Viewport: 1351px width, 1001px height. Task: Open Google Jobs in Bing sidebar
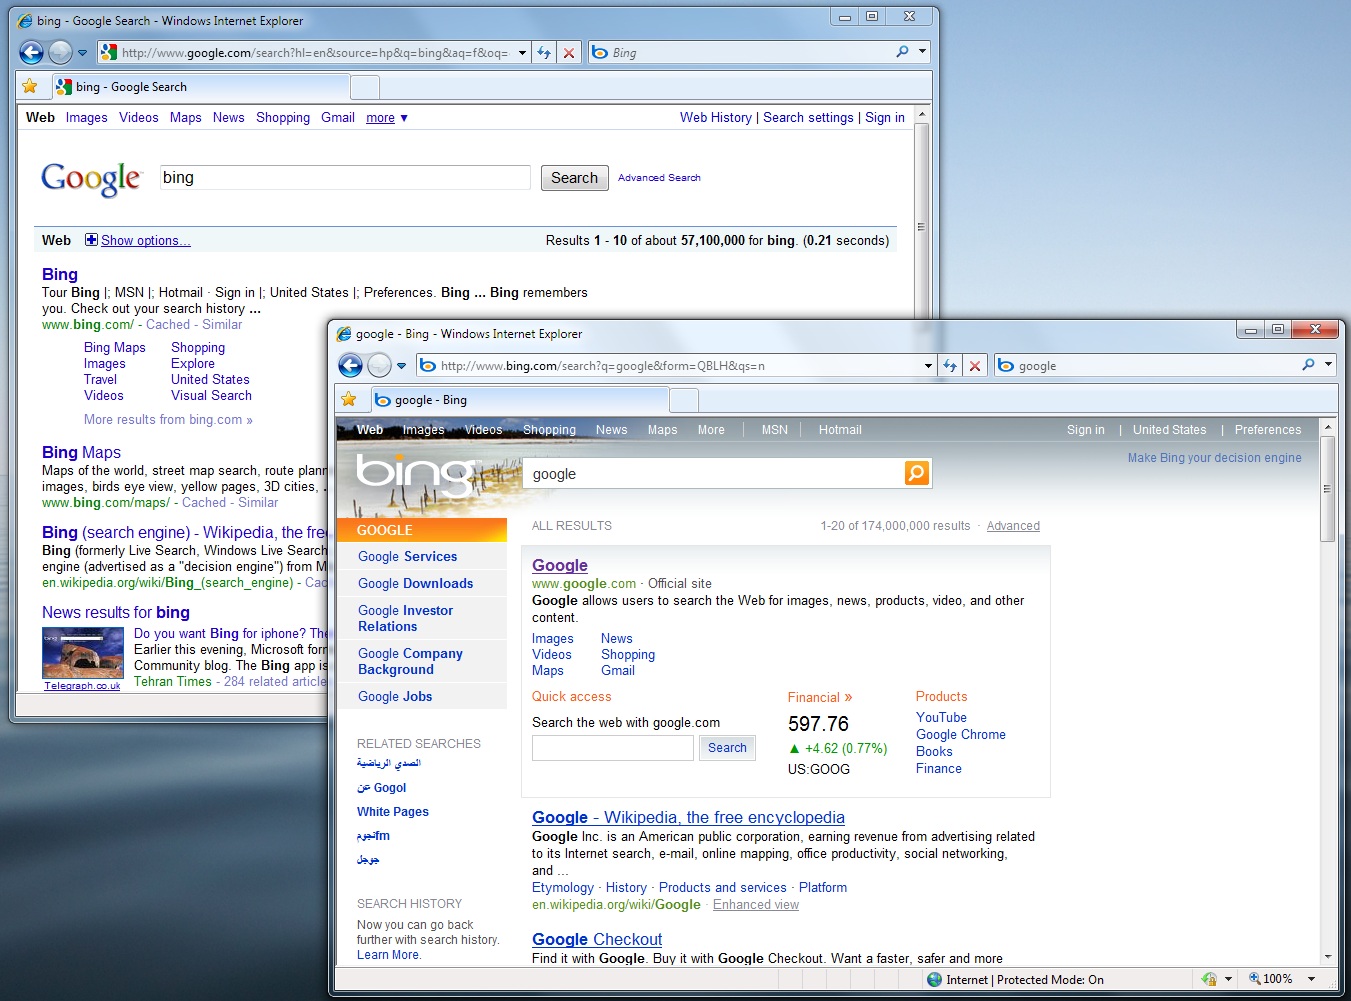(x=395, y=697)
